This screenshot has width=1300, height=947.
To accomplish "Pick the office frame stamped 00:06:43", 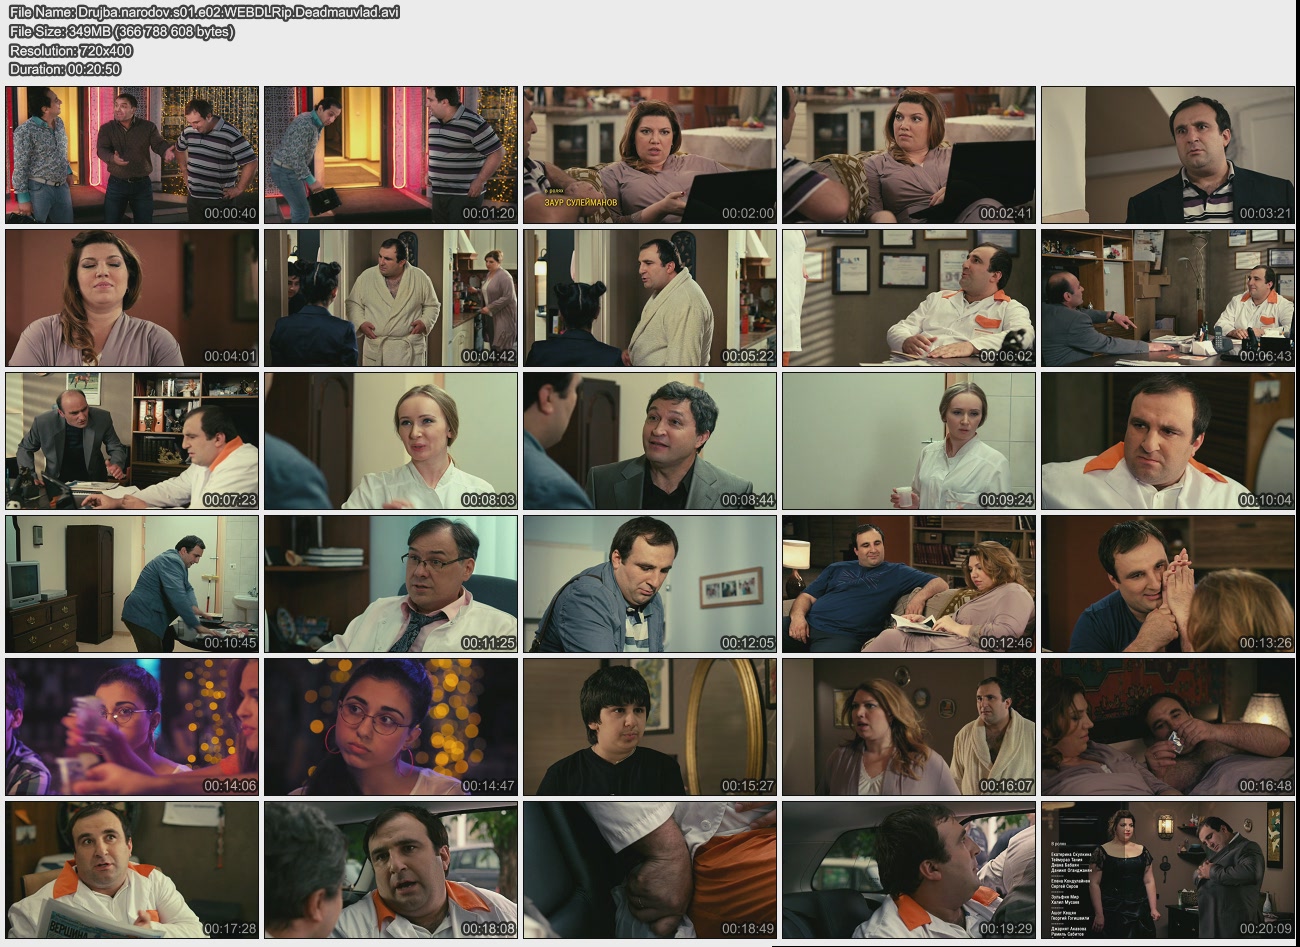I will pos(1167,298).
